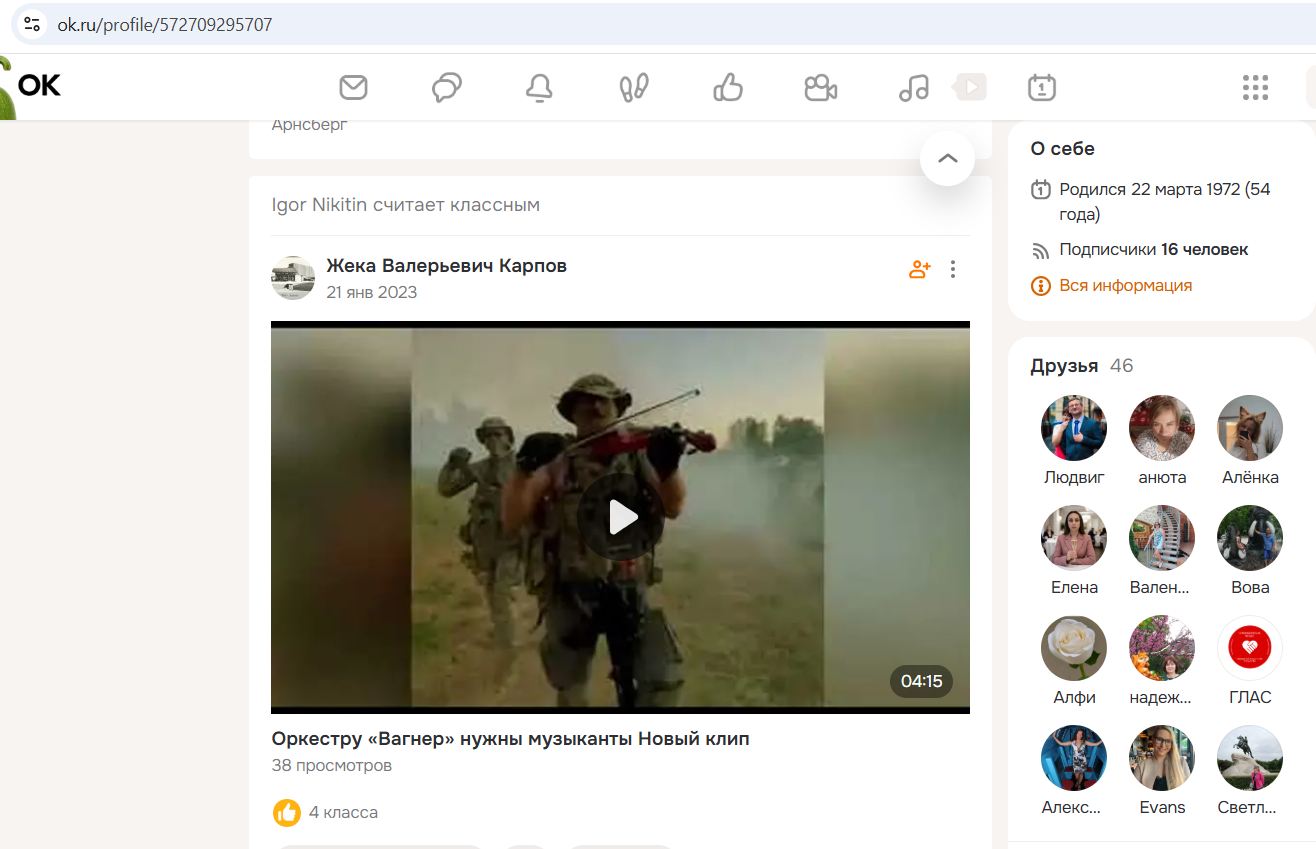This screenshot has height=849, width=1316.
Task: Click the music player play badge
Action: [969, 87]
